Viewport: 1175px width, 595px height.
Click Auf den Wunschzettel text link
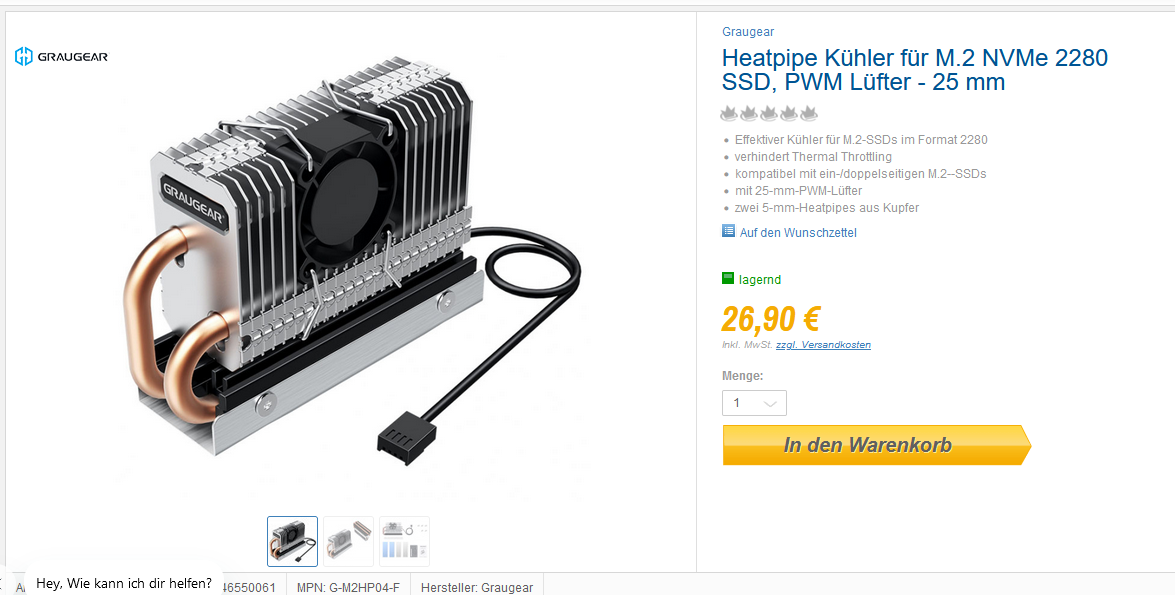click(798, 232)
